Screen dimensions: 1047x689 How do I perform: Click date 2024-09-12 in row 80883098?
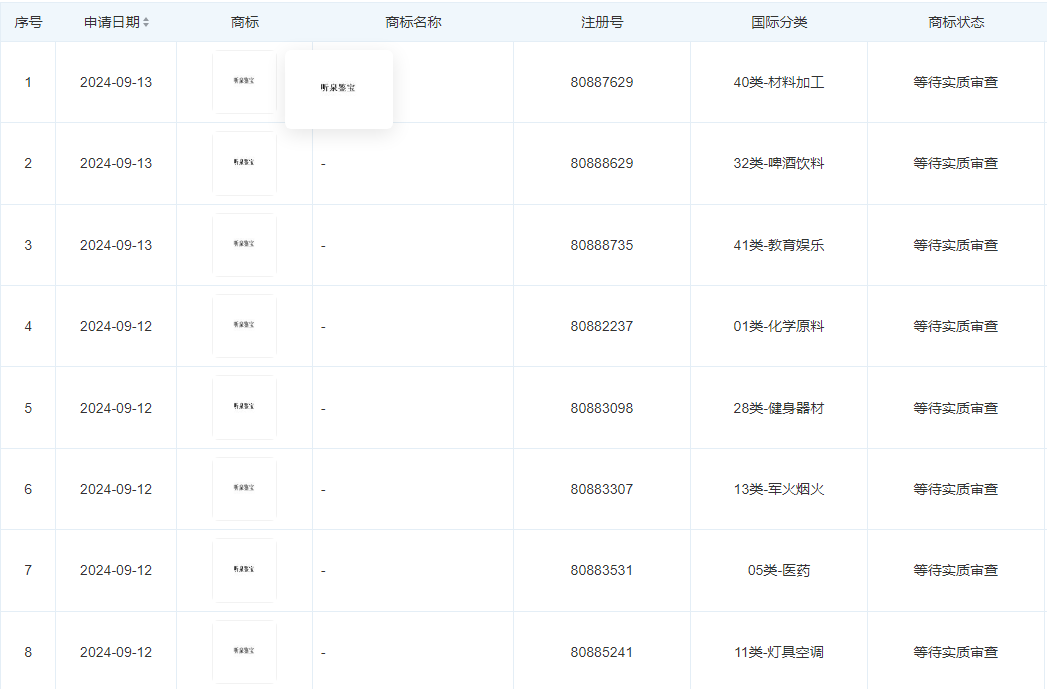click(x=116, y=408)
